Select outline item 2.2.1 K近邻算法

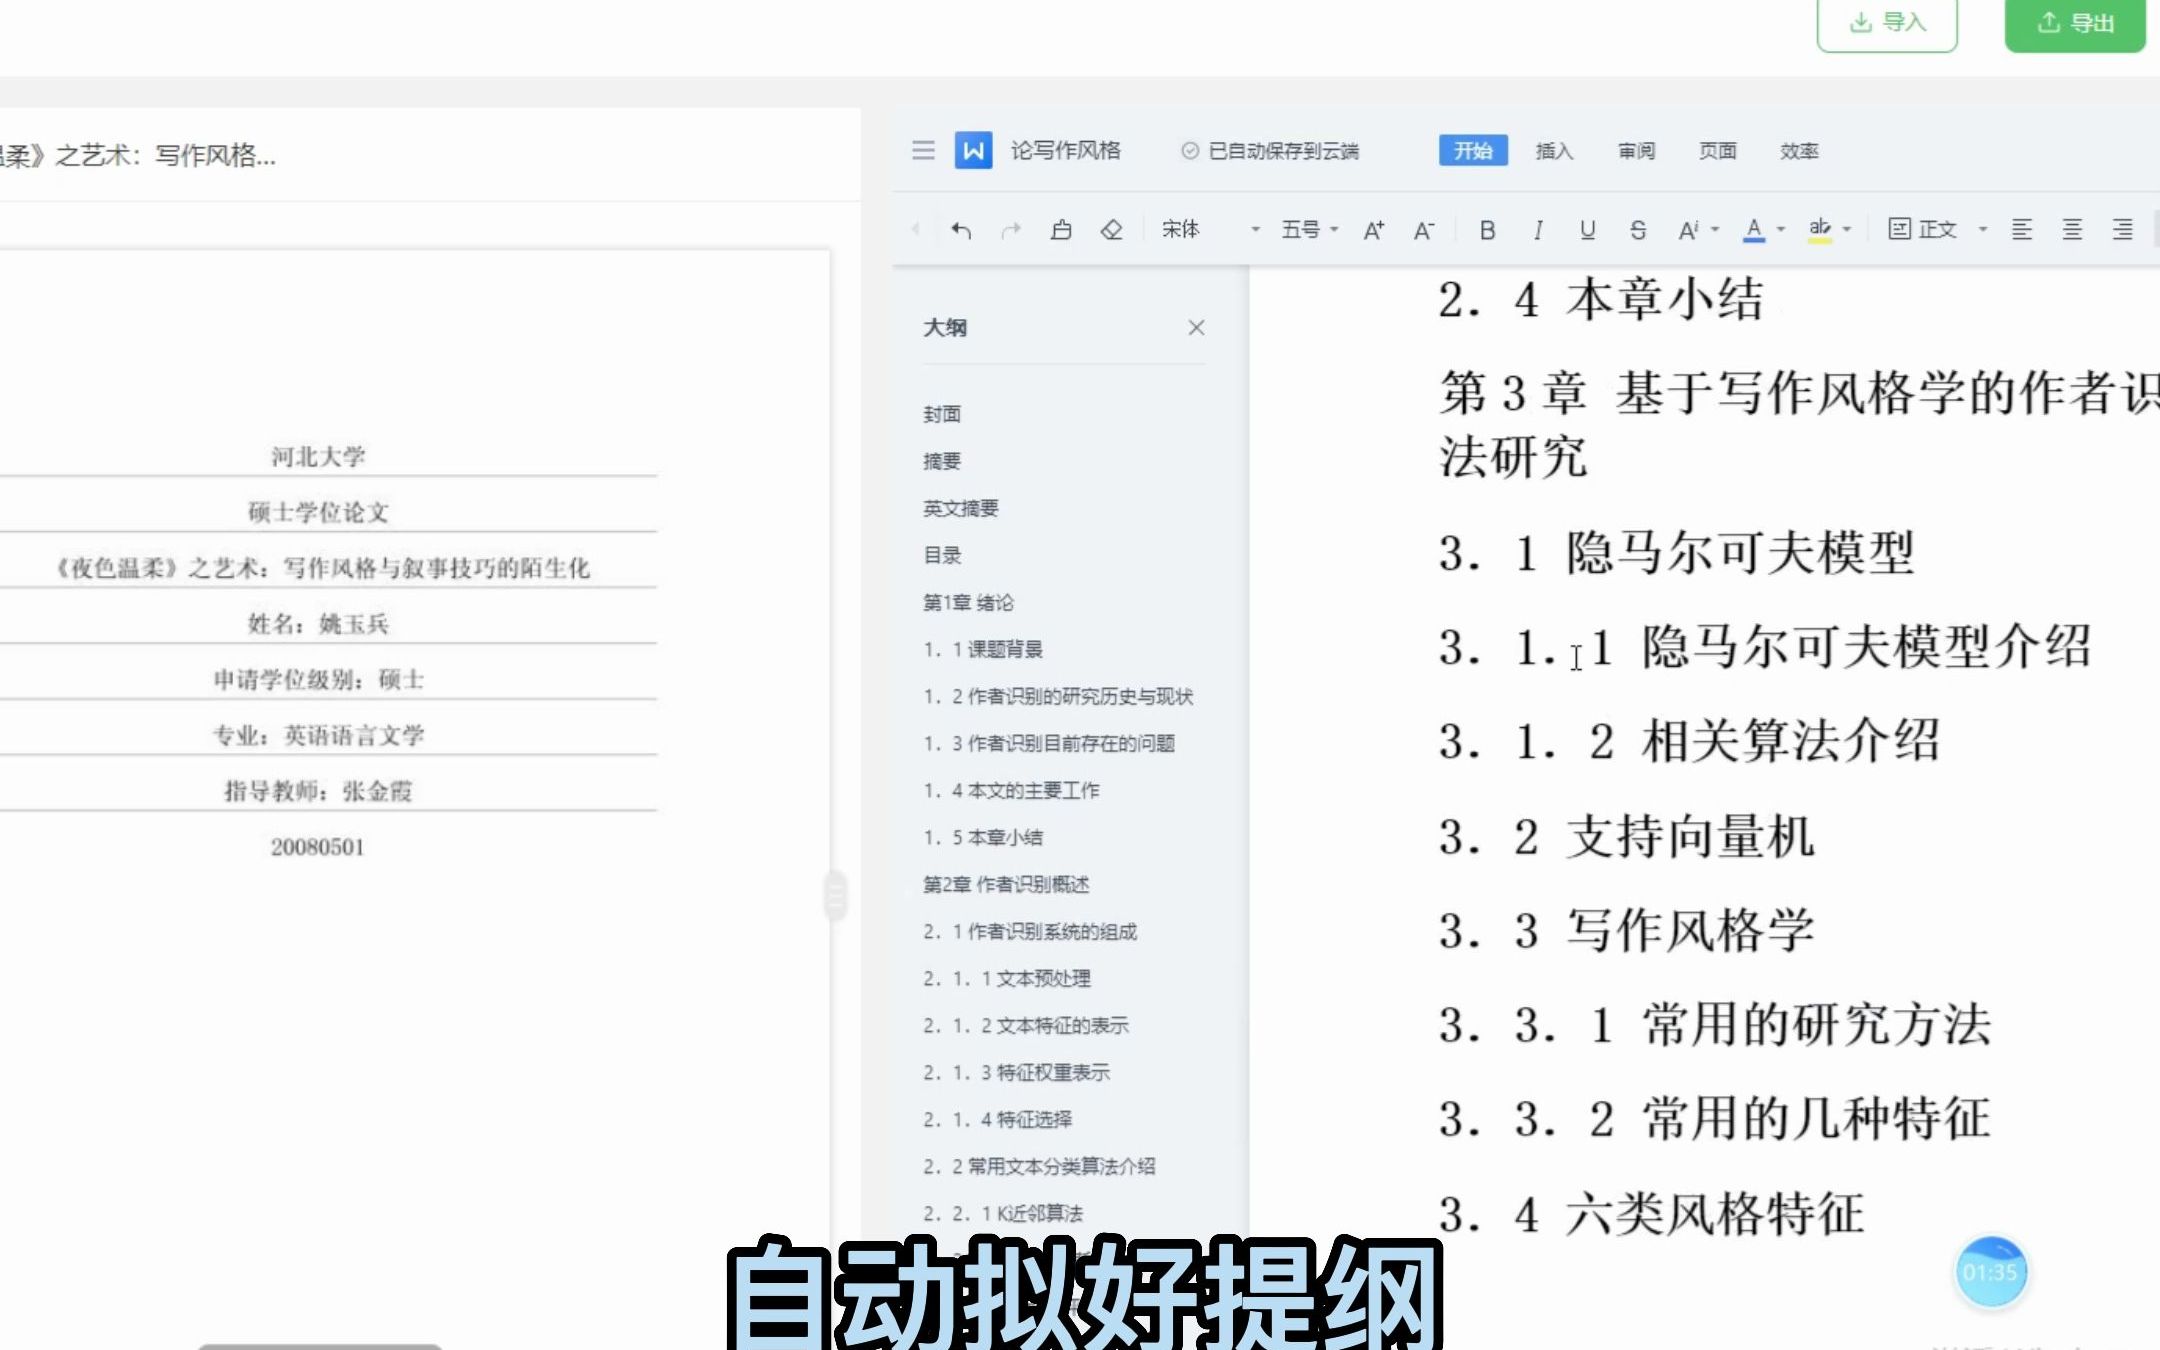[1003, 1213]
